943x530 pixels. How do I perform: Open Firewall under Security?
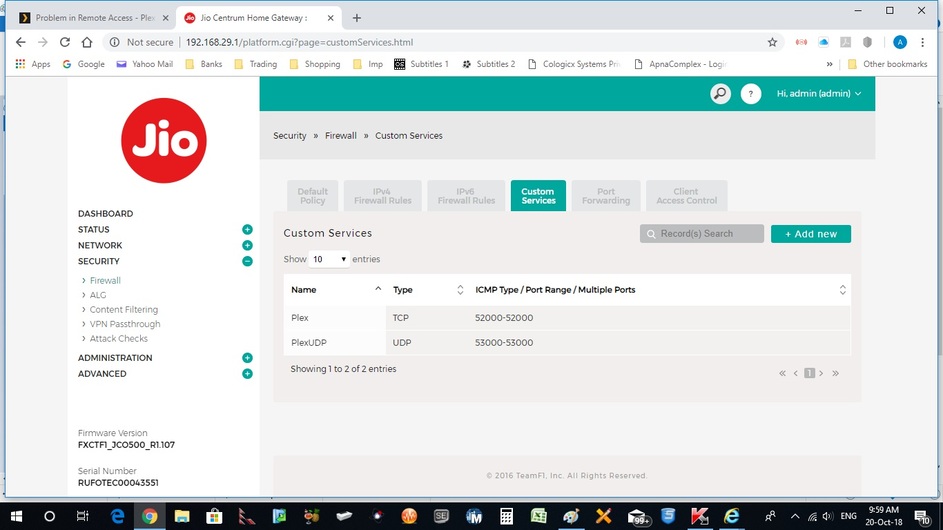[105, 280]
